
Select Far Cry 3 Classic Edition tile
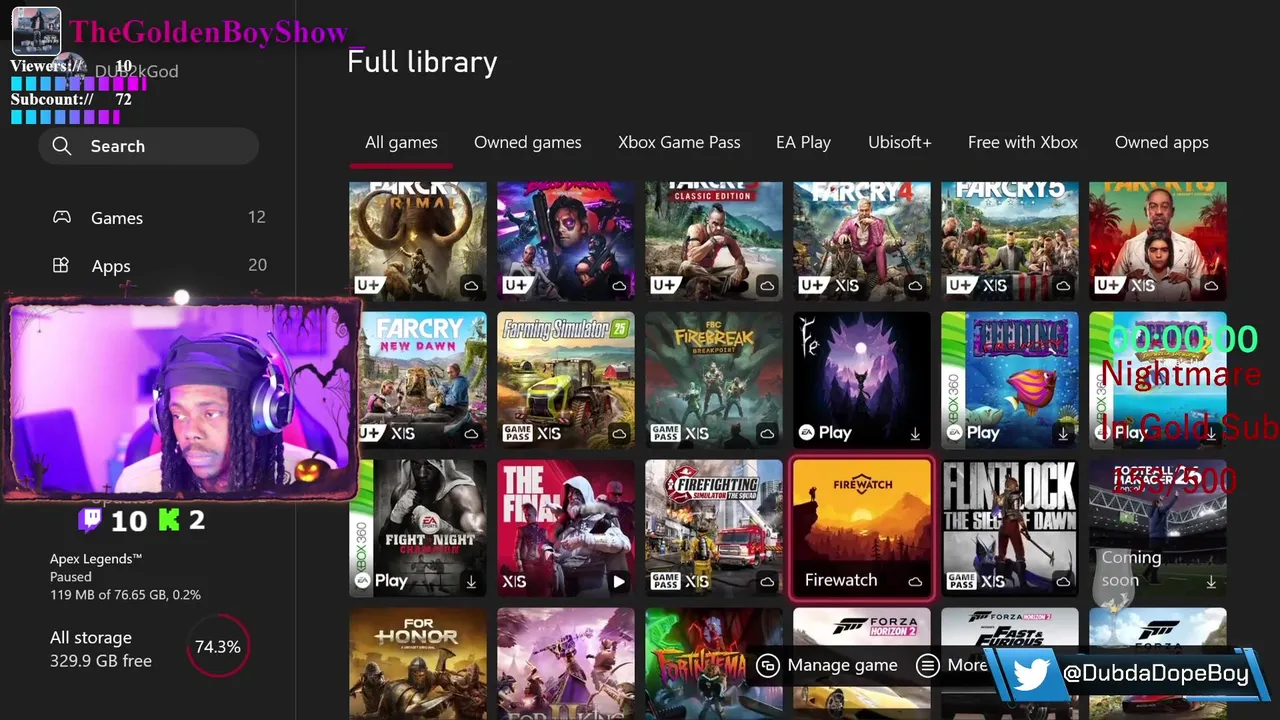click(714, 241)
